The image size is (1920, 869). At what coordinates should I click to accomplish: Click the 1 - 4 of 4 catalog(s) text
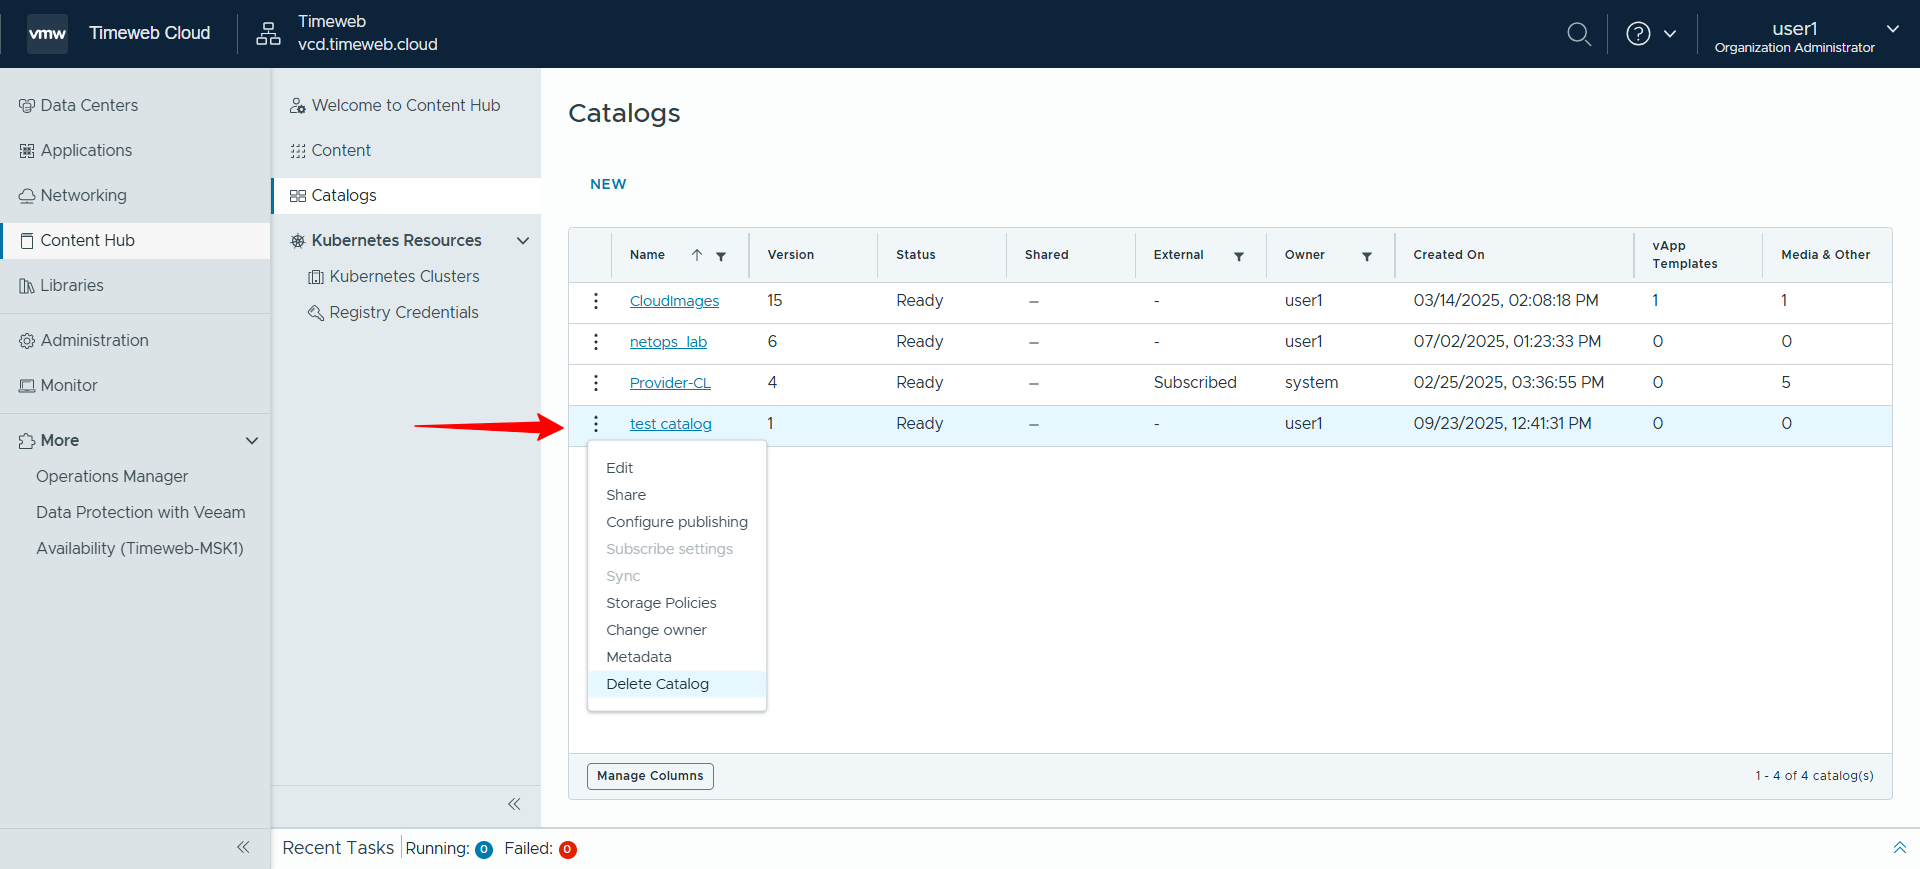pos(1814,776)
